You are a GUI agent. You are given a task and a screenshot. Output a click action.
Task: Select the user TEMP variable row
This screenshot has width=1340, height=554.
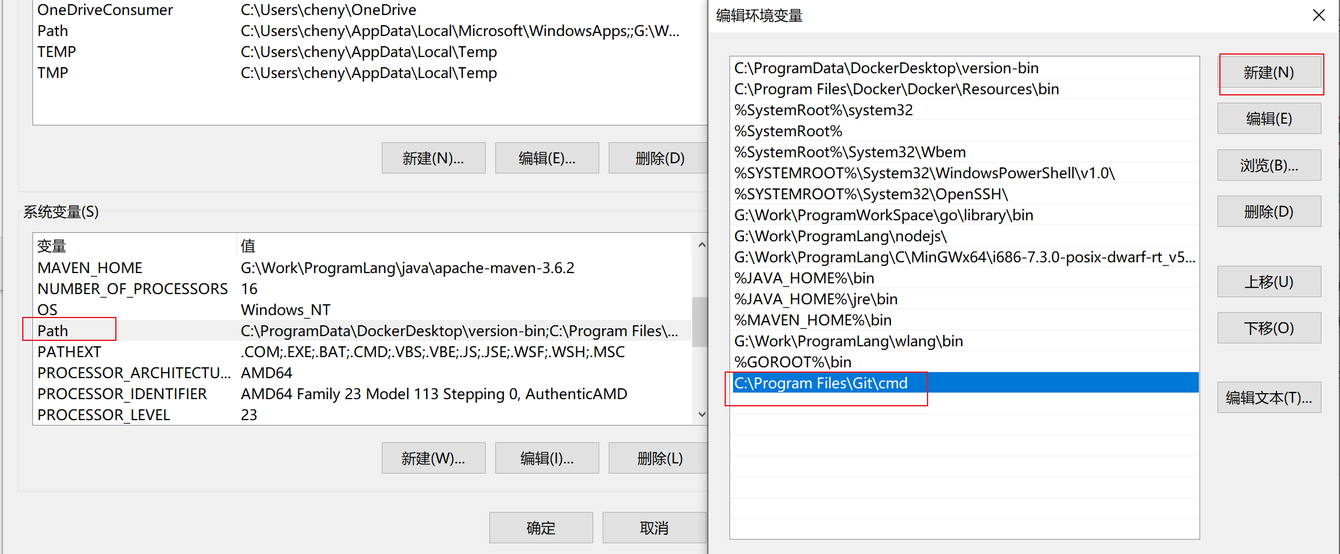coord(57,52)
